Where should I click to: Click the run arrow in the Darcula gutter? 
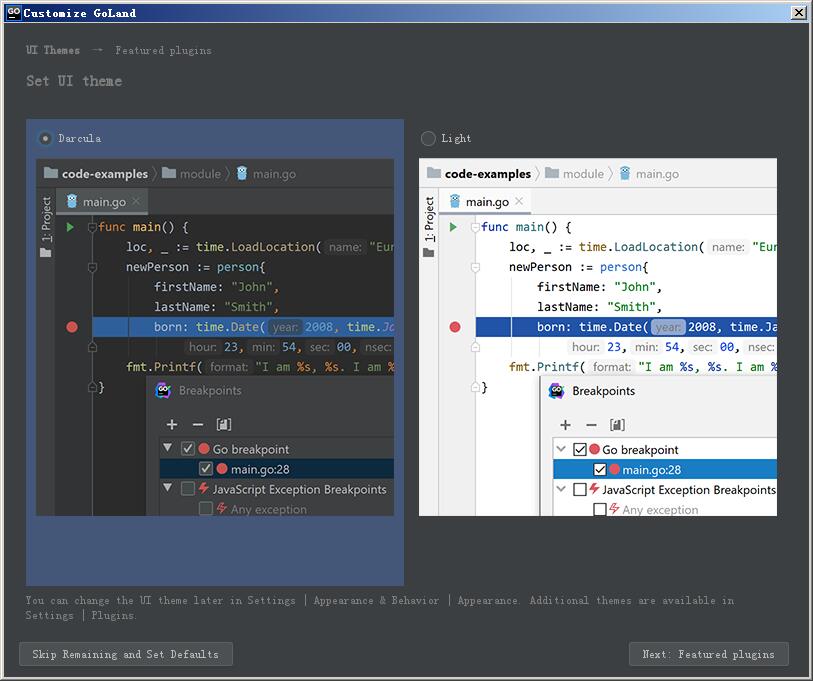point(70,227)
